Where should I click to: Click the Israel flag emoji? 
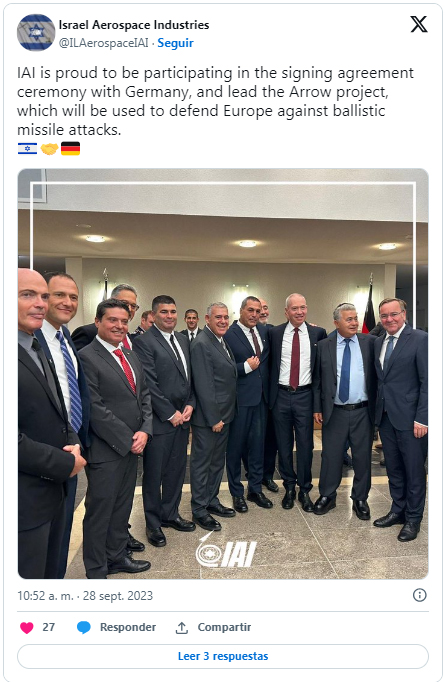(x=27, y=149)
